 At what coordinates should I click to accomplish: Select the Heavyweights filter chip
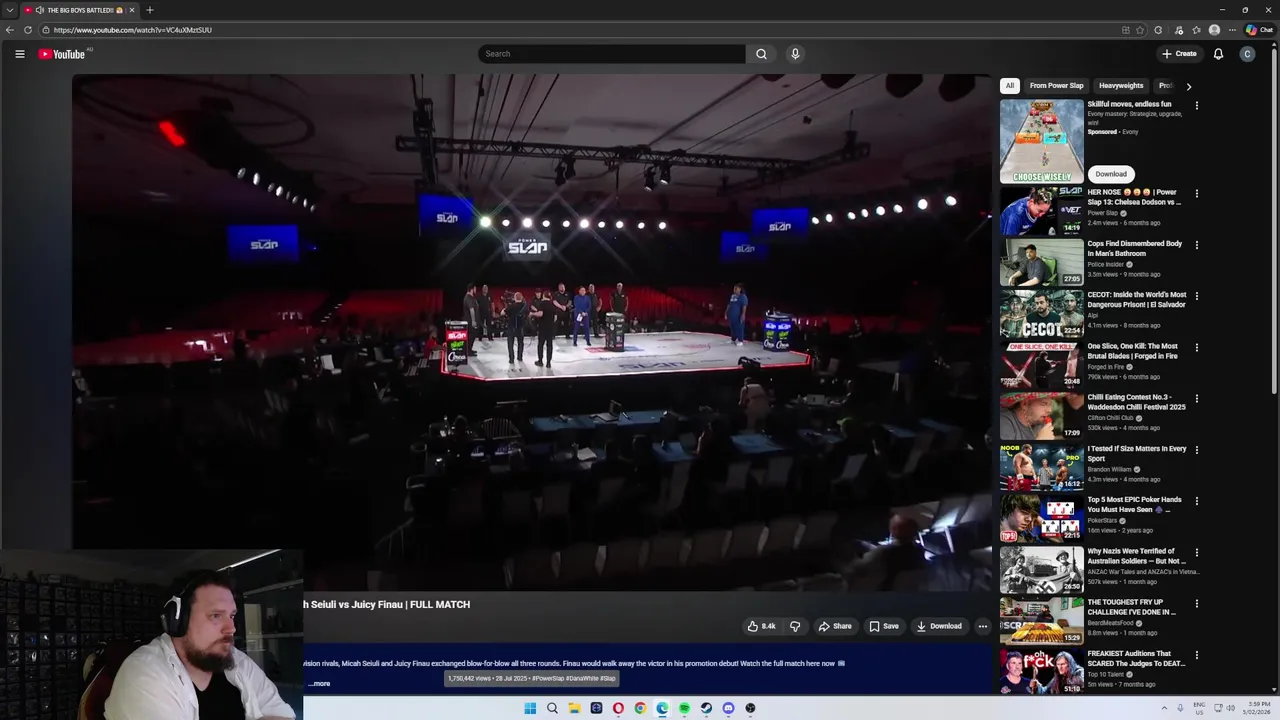(1121, 86)
